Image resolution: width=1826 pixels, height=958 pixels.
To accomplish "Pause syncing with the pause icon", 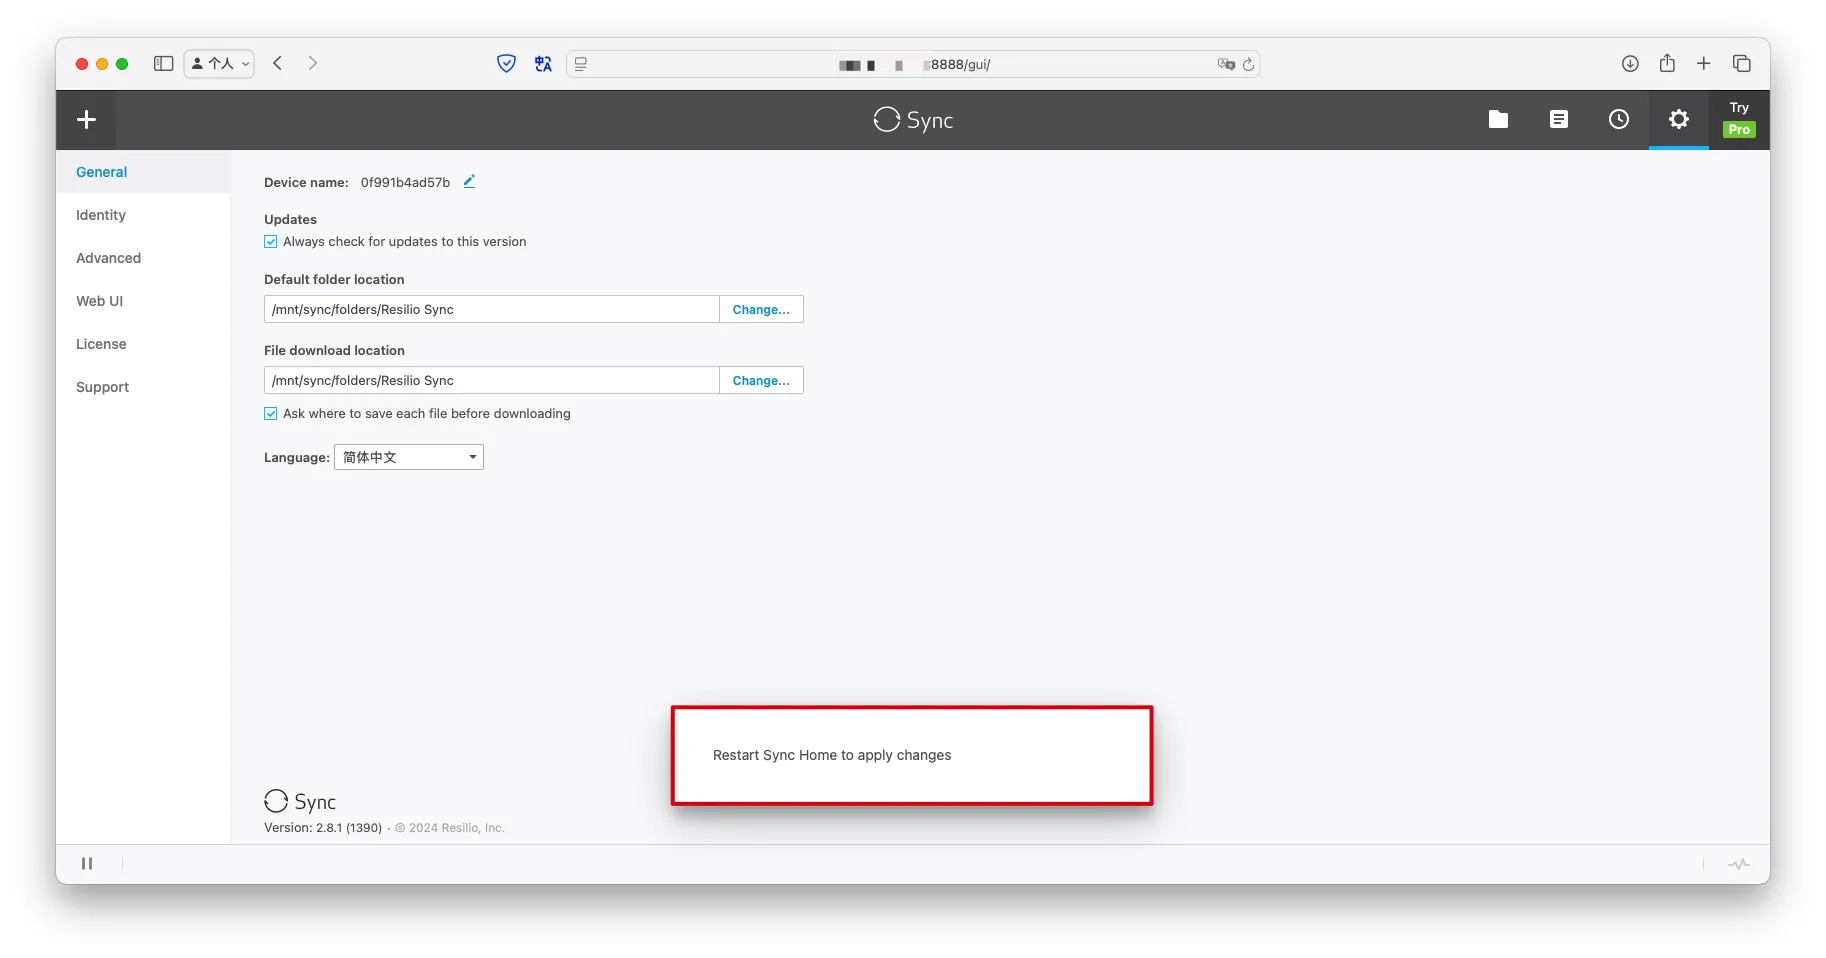I will pyautogui.click(x=87, y=864).
